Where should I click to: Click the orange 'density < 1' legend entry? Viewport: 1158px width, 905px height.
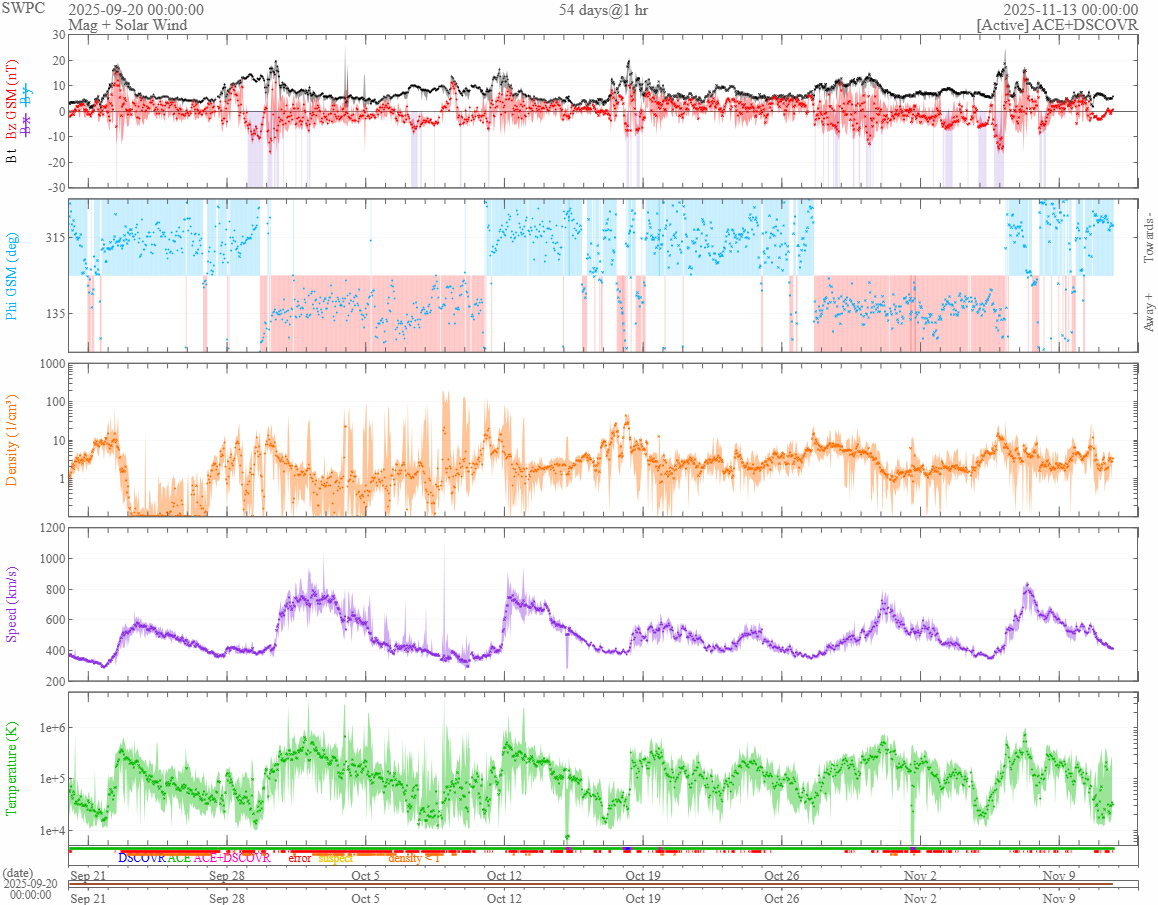pos(414,858)
